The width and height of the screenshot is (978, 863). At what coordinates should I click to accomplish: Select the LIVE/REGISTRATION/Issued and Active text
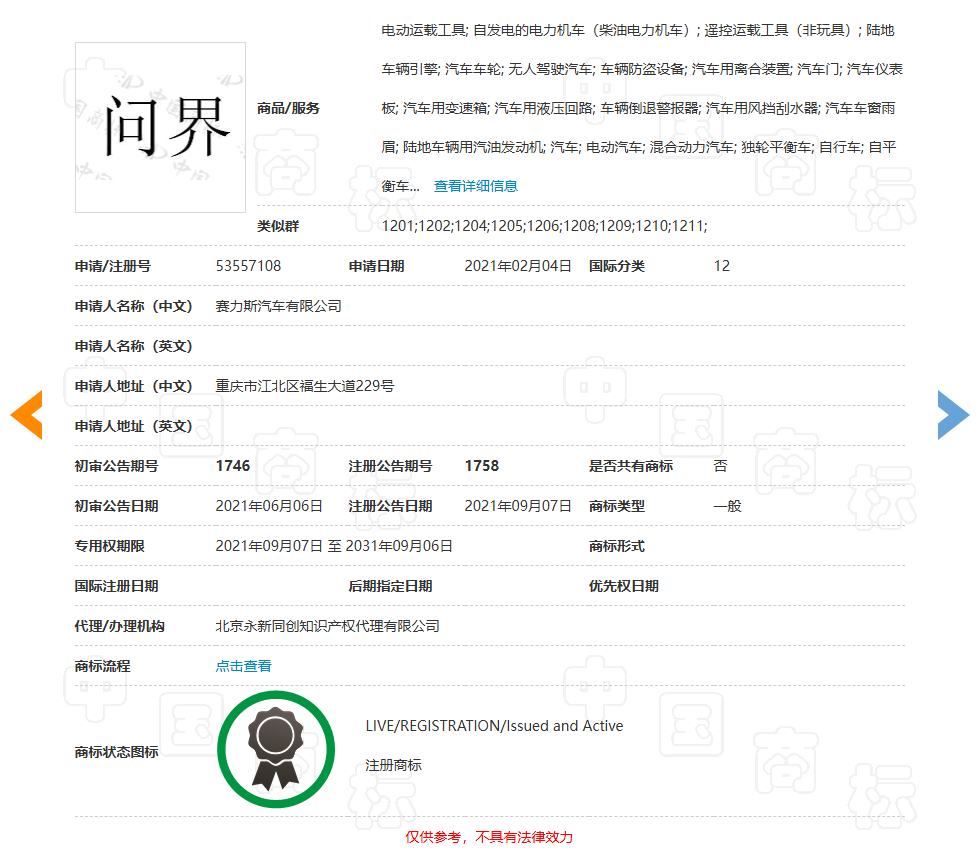click(x=494, y=726)
